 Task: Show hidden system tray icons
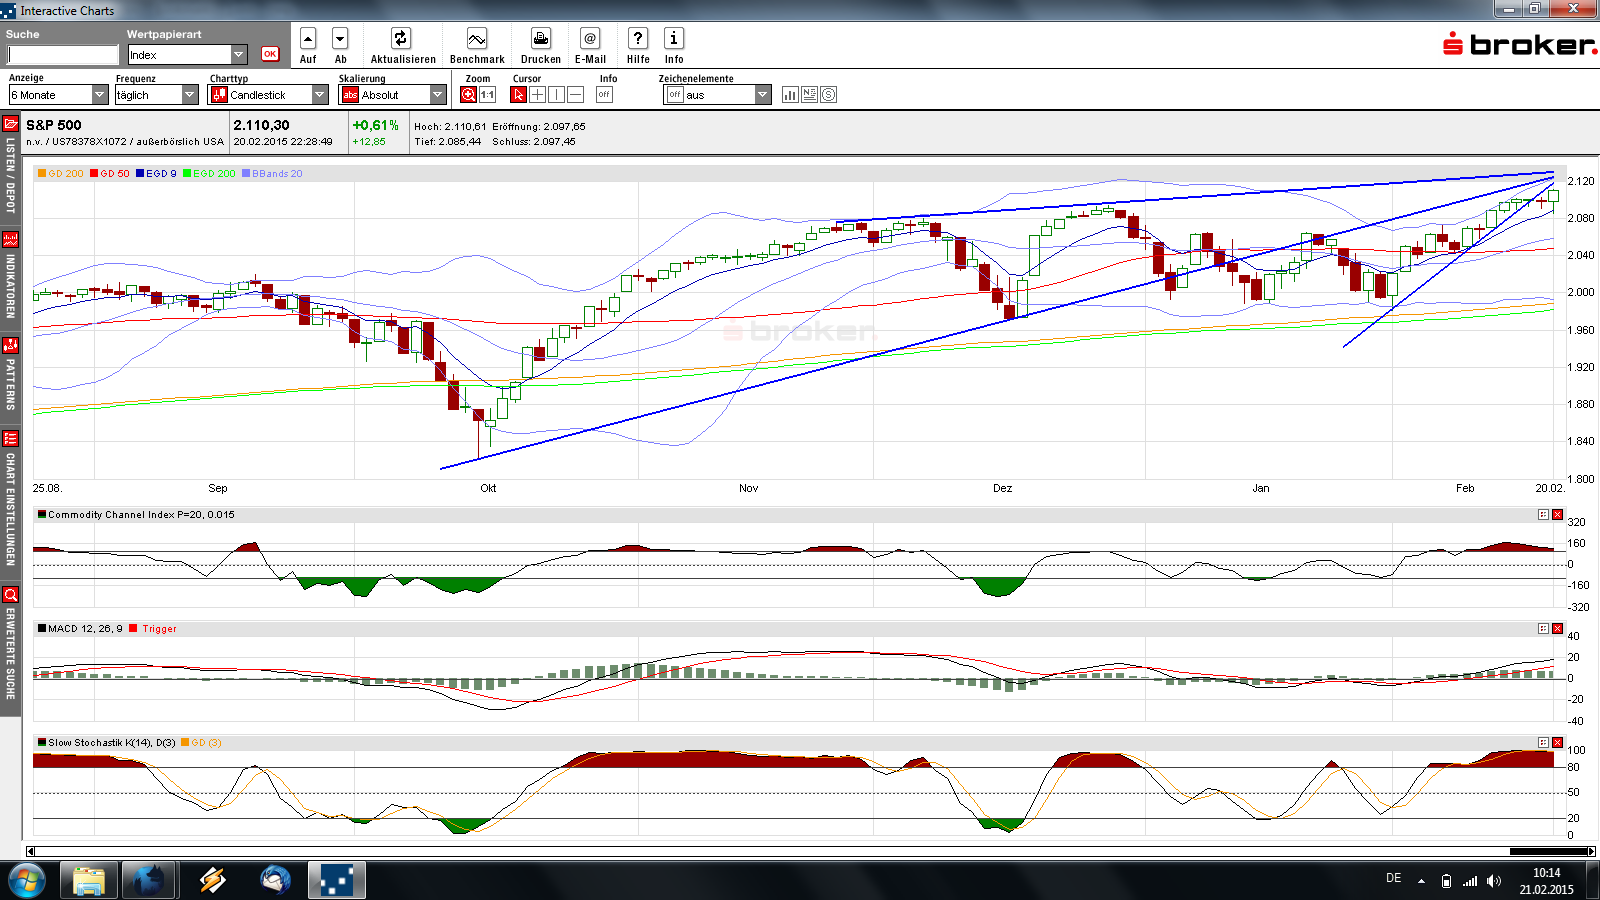coord(1421,881)
